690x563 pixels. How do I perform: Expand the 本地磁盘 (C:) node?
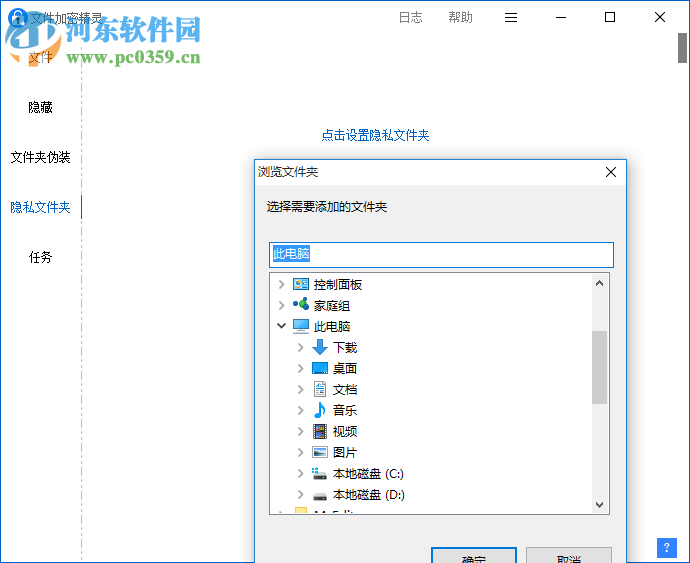(301, 473)
